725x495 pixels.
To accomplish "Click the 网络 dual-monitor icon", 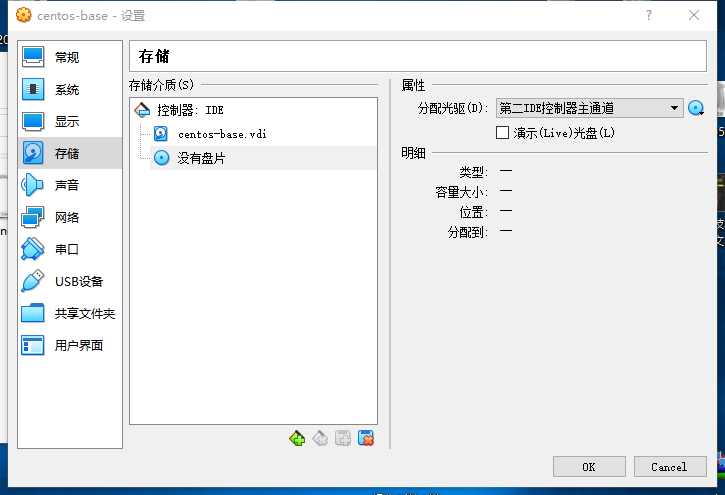I will [x=33, y=217].
